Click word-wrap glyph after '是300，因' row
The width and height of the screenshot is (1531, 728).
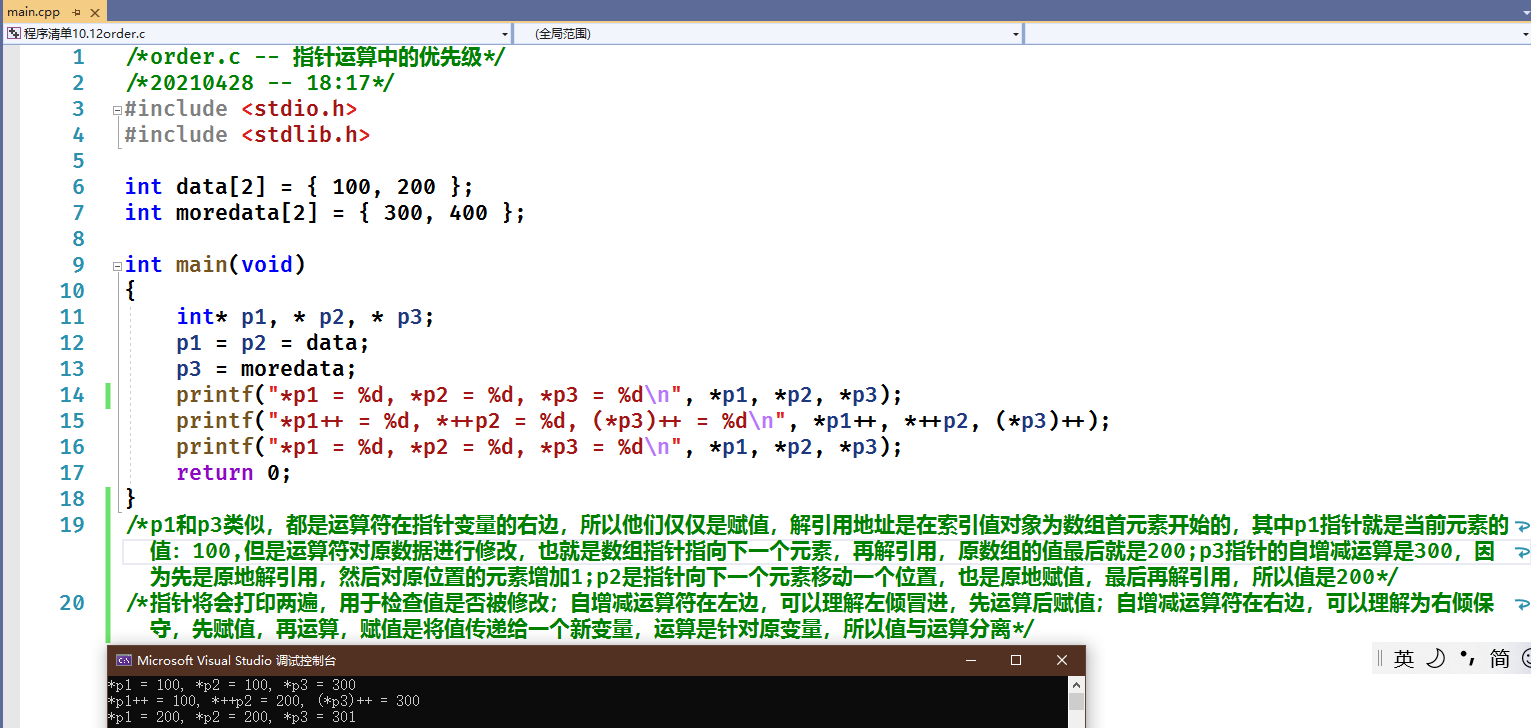(x=1522, y=551)
